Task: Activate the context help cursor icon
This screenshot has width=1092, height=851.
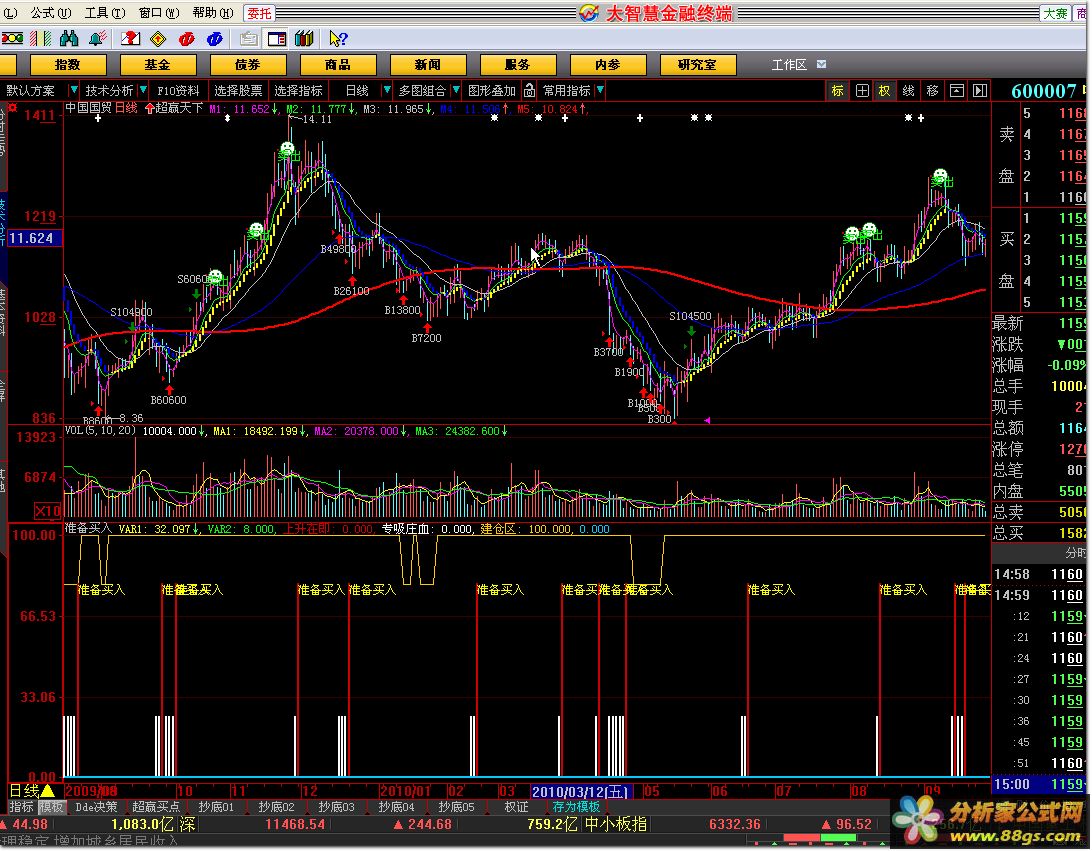Action: pos(338,39)
